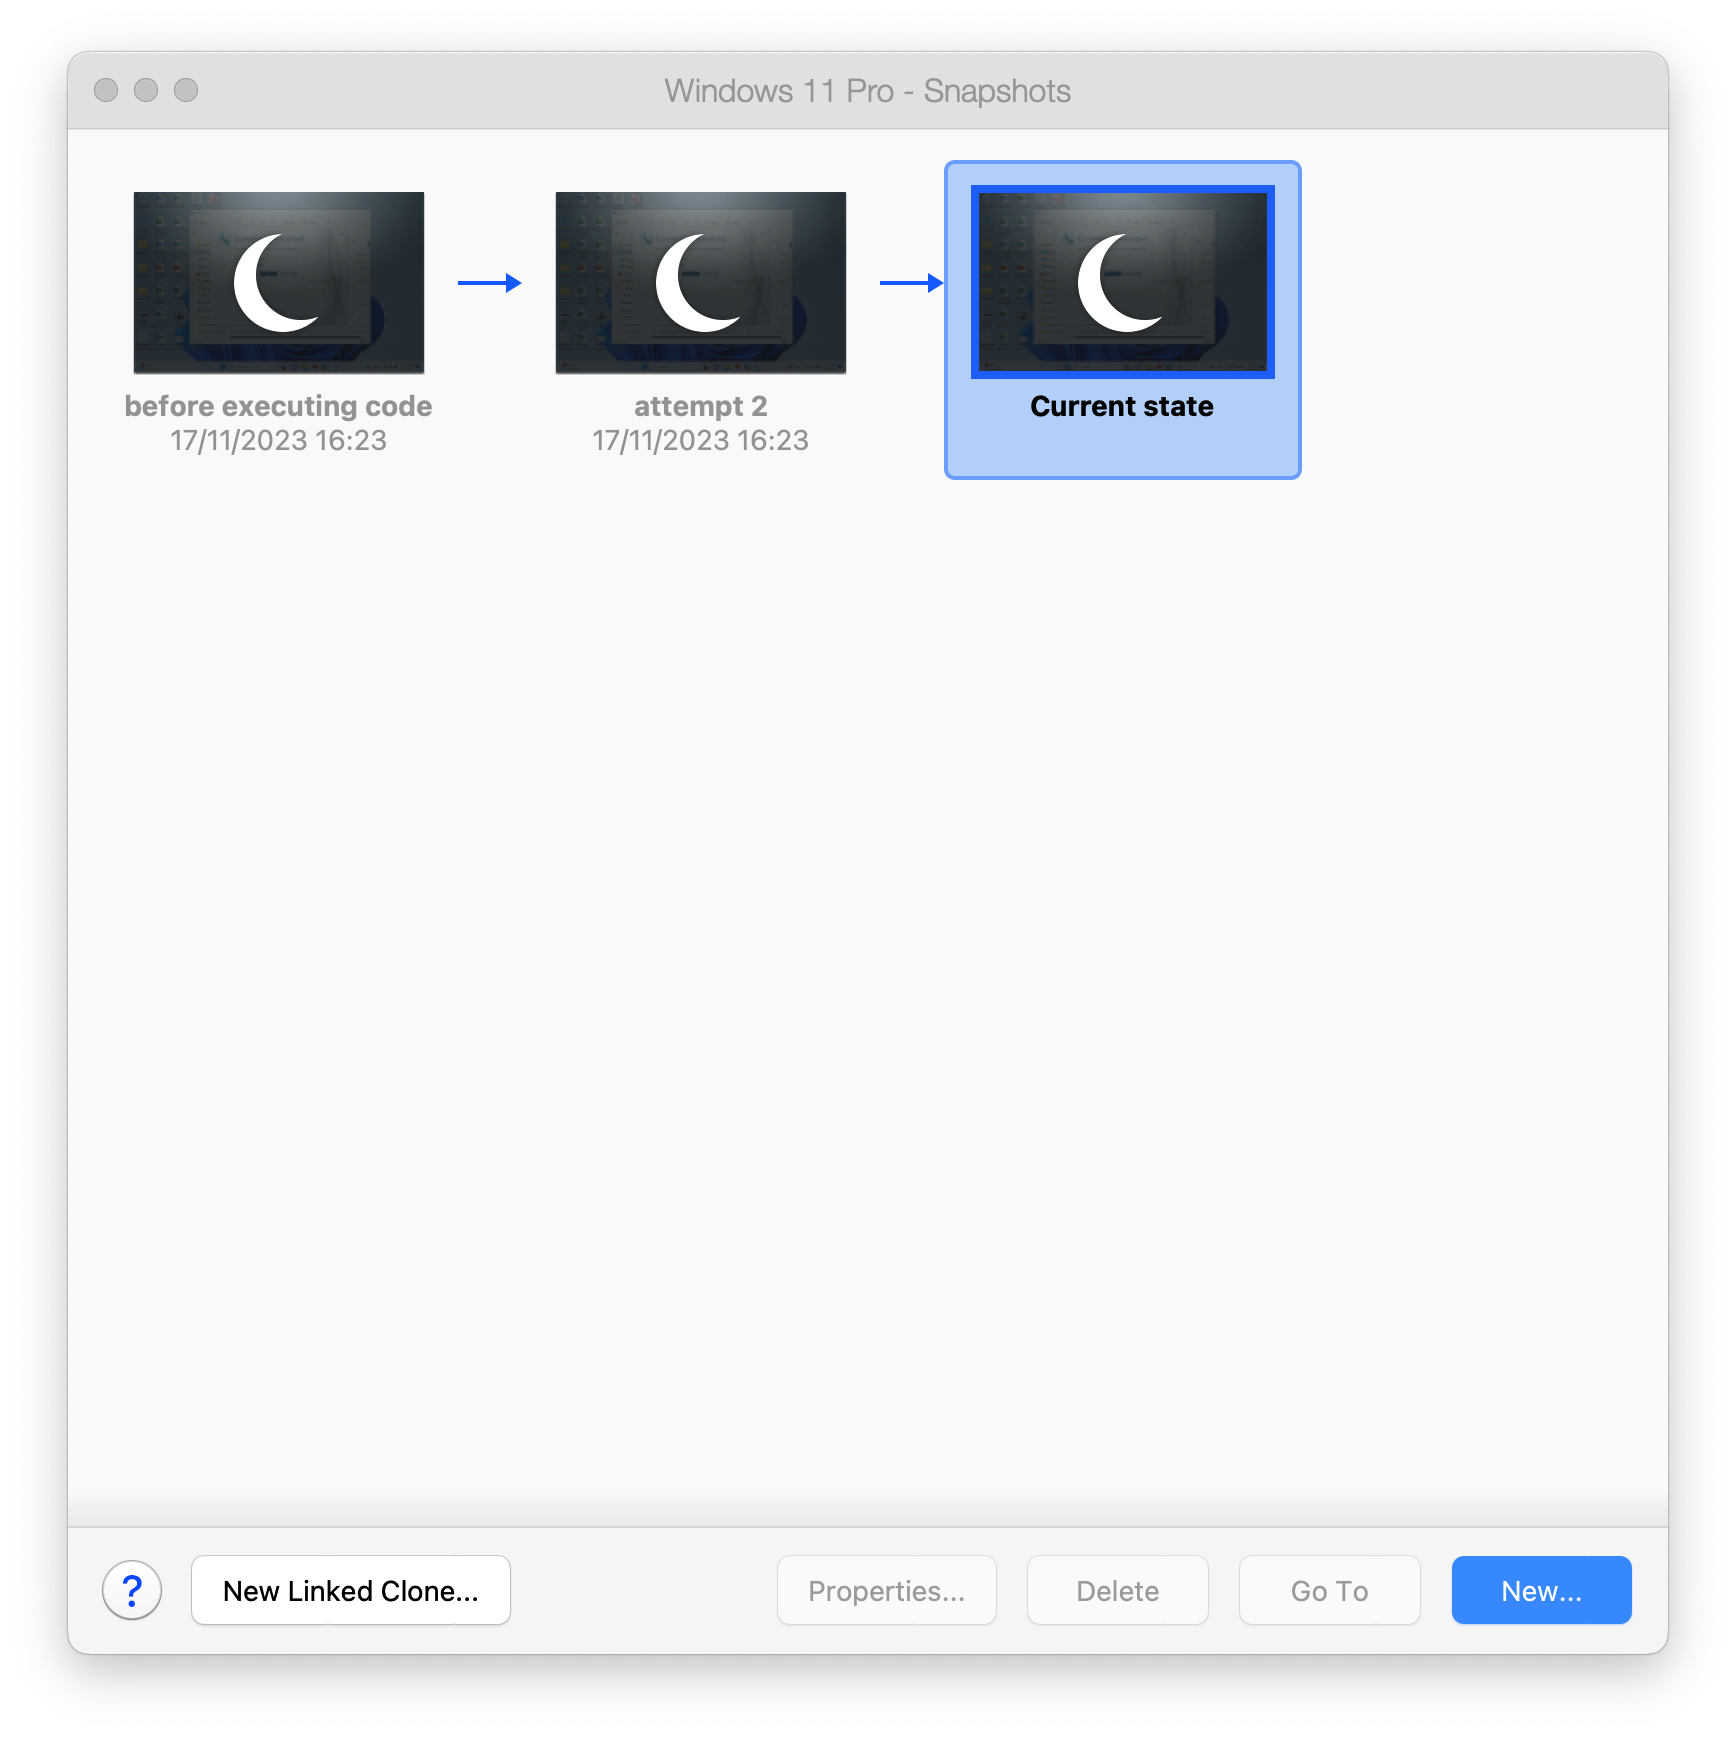Click the 'Windows 11 Pro - Snapshots' window title
Screen dimensions: 1736x1738
point(867,91)
